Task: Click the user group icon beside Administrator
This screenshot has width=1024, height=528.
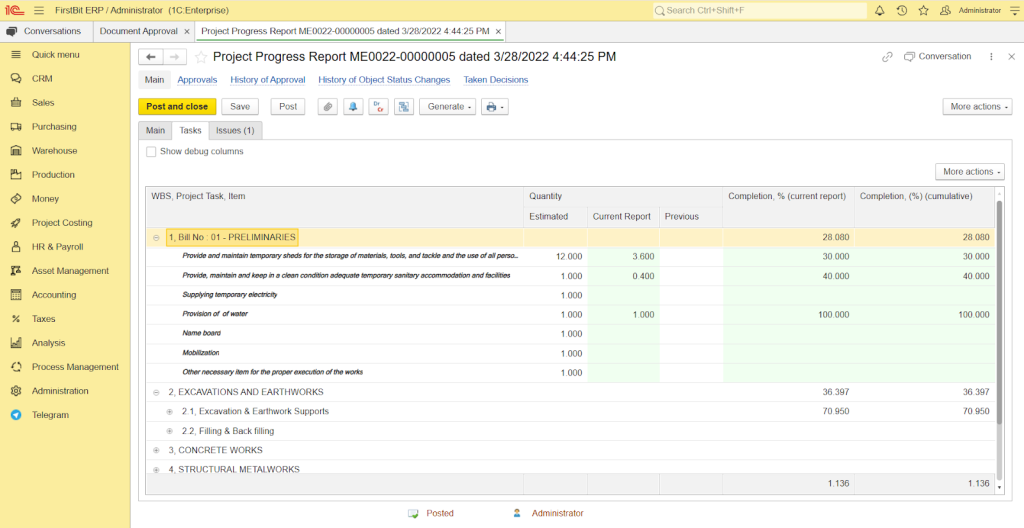Action: click(945, 10)
